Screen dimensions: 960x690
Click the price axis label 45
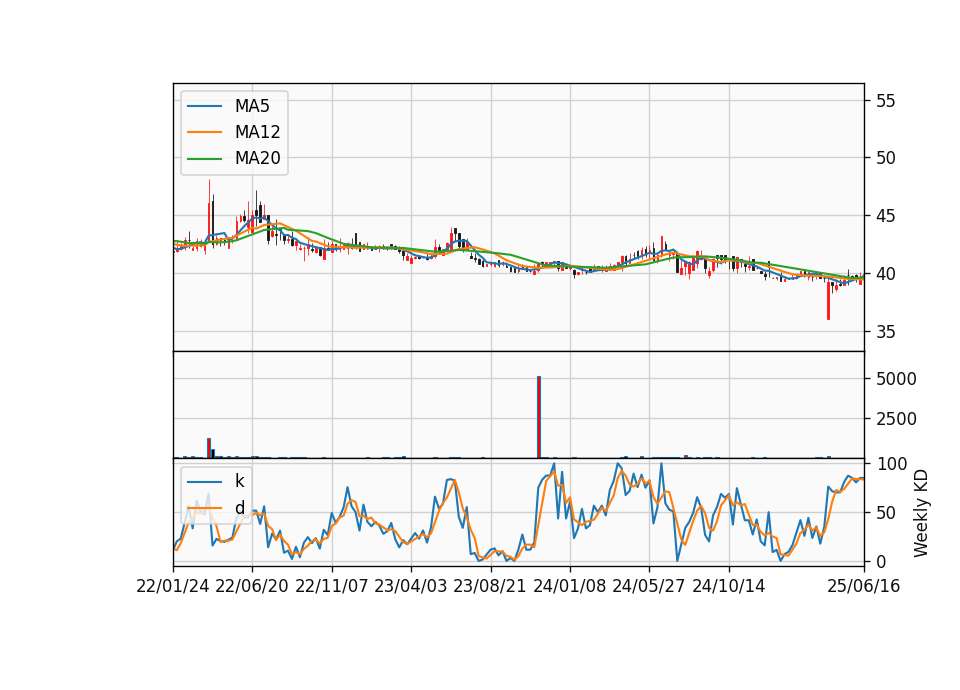point(885,216)
